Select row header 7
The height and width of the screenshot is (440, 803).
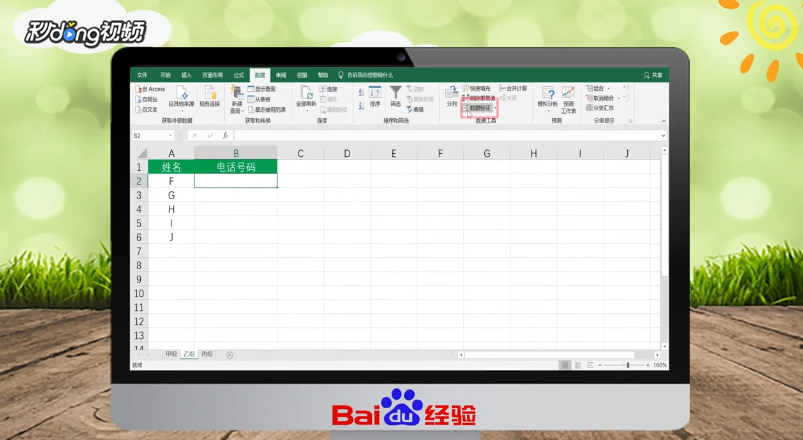(x=139, y=251)
